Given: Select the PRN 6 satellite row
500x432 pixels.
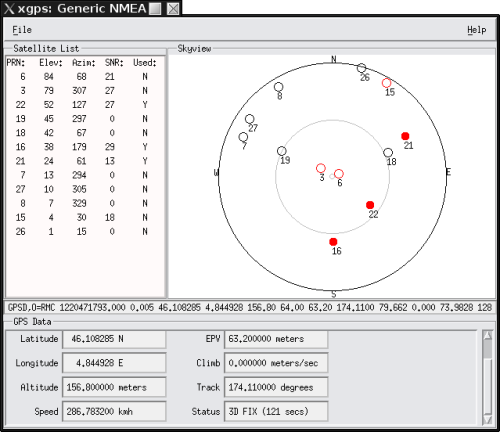Looking at the screenshot, I should (85, 77).
